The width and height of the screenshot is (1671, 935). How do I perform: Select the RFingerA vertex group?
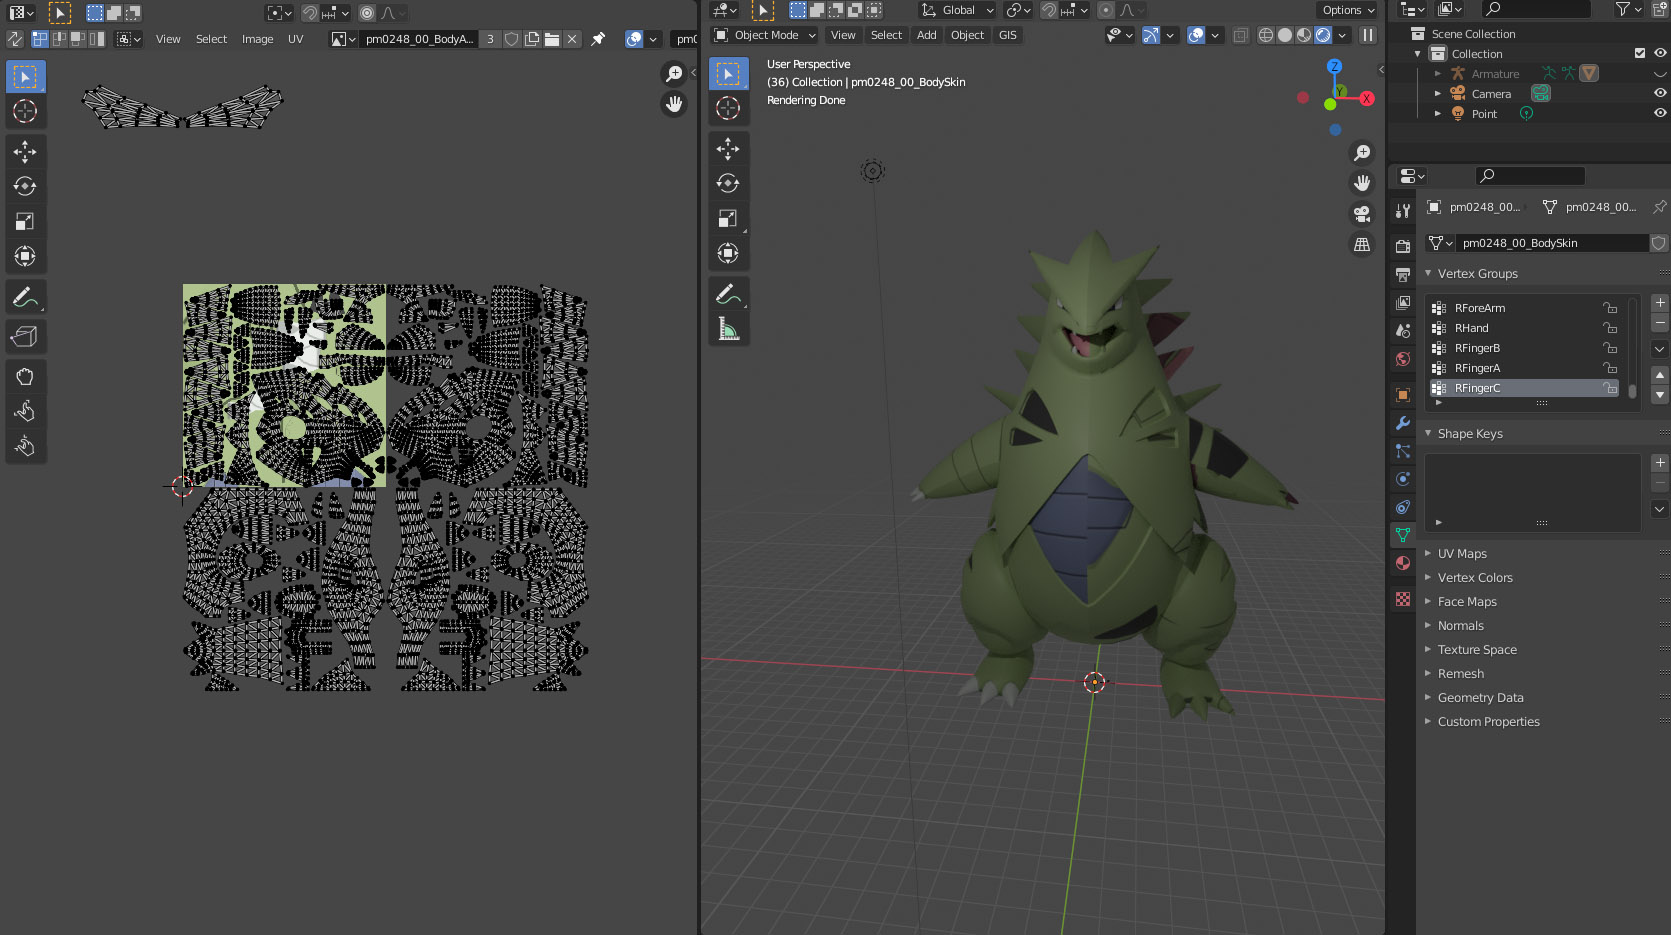[1524, 368]
